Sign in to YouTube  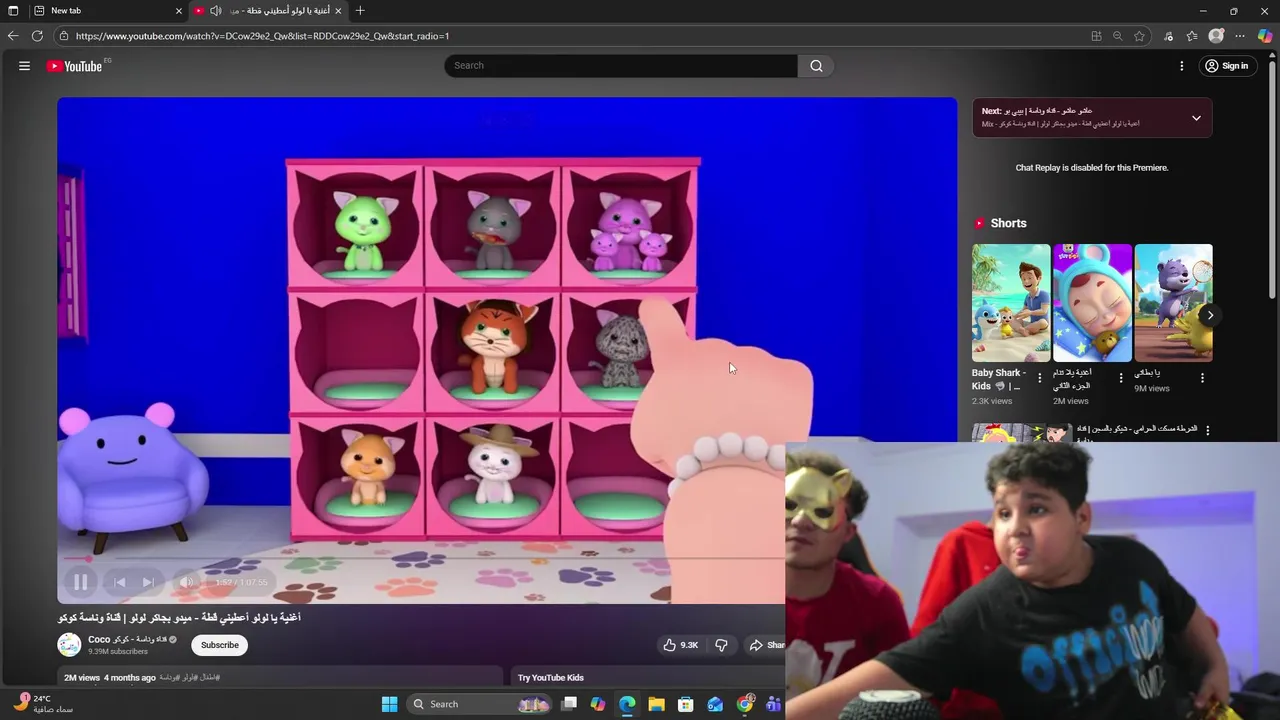tap(1226, 66)
